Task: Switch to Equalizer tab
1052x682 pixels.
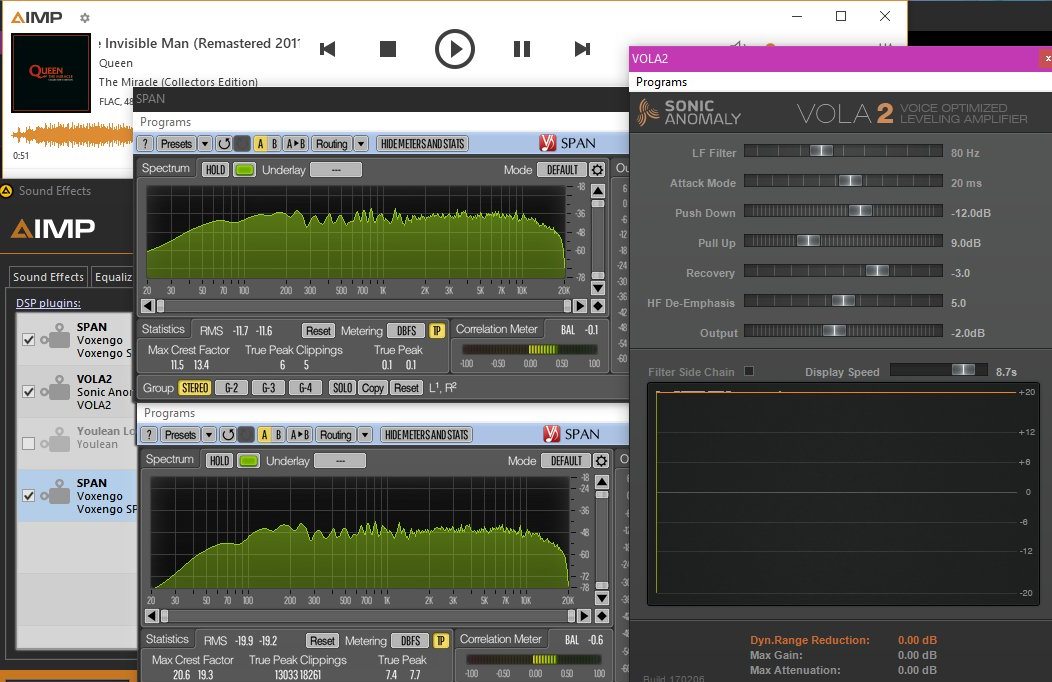Action: (x=113, y=277)
